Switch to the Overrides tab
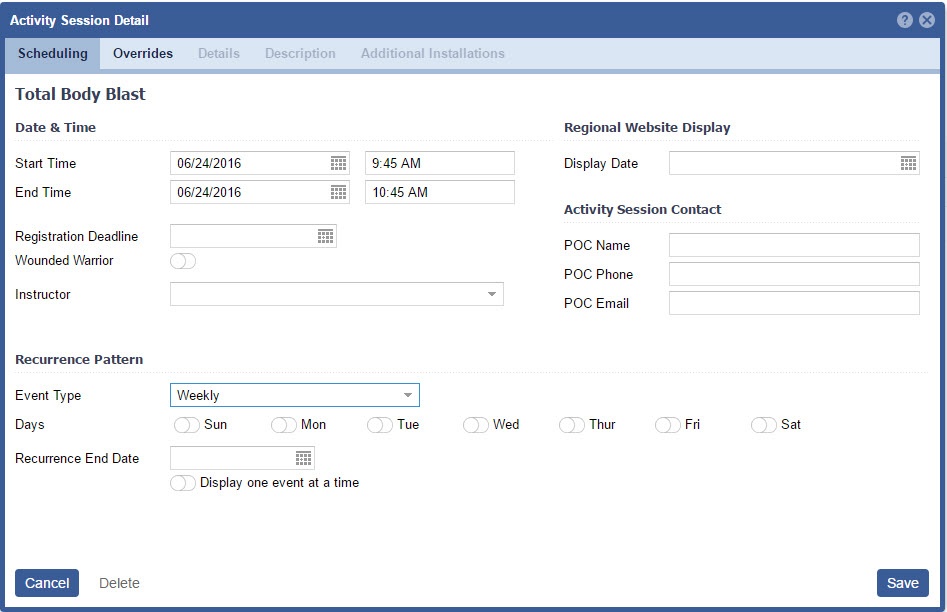 tap(142, 54)
